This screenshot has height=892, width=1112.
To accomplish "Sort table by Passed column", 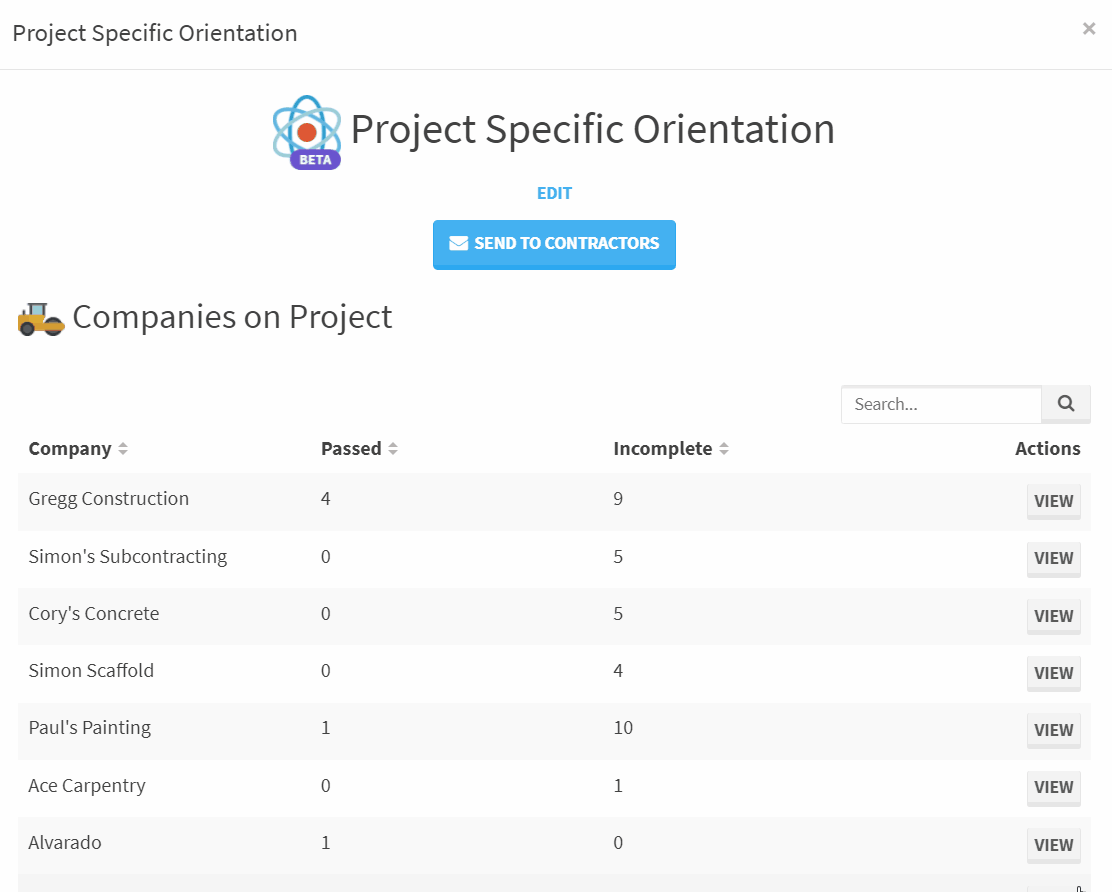I will pyautogui.click(x=359, y=449).
